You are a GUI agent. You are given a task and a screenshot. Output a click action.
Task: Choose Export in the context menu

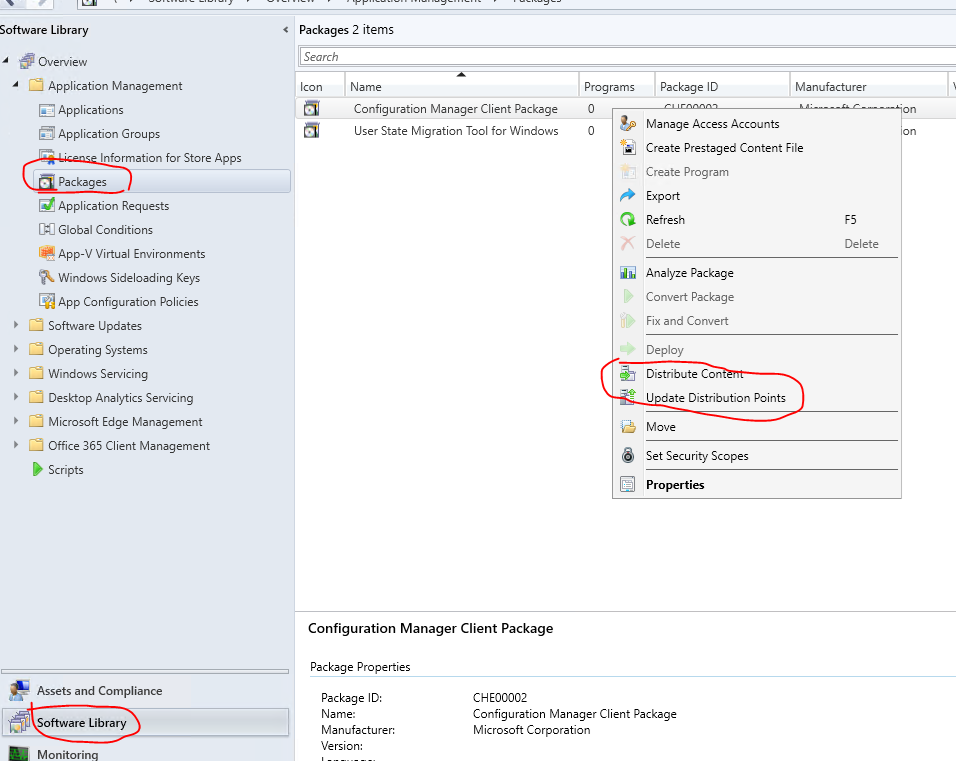[x=756, y=196]
